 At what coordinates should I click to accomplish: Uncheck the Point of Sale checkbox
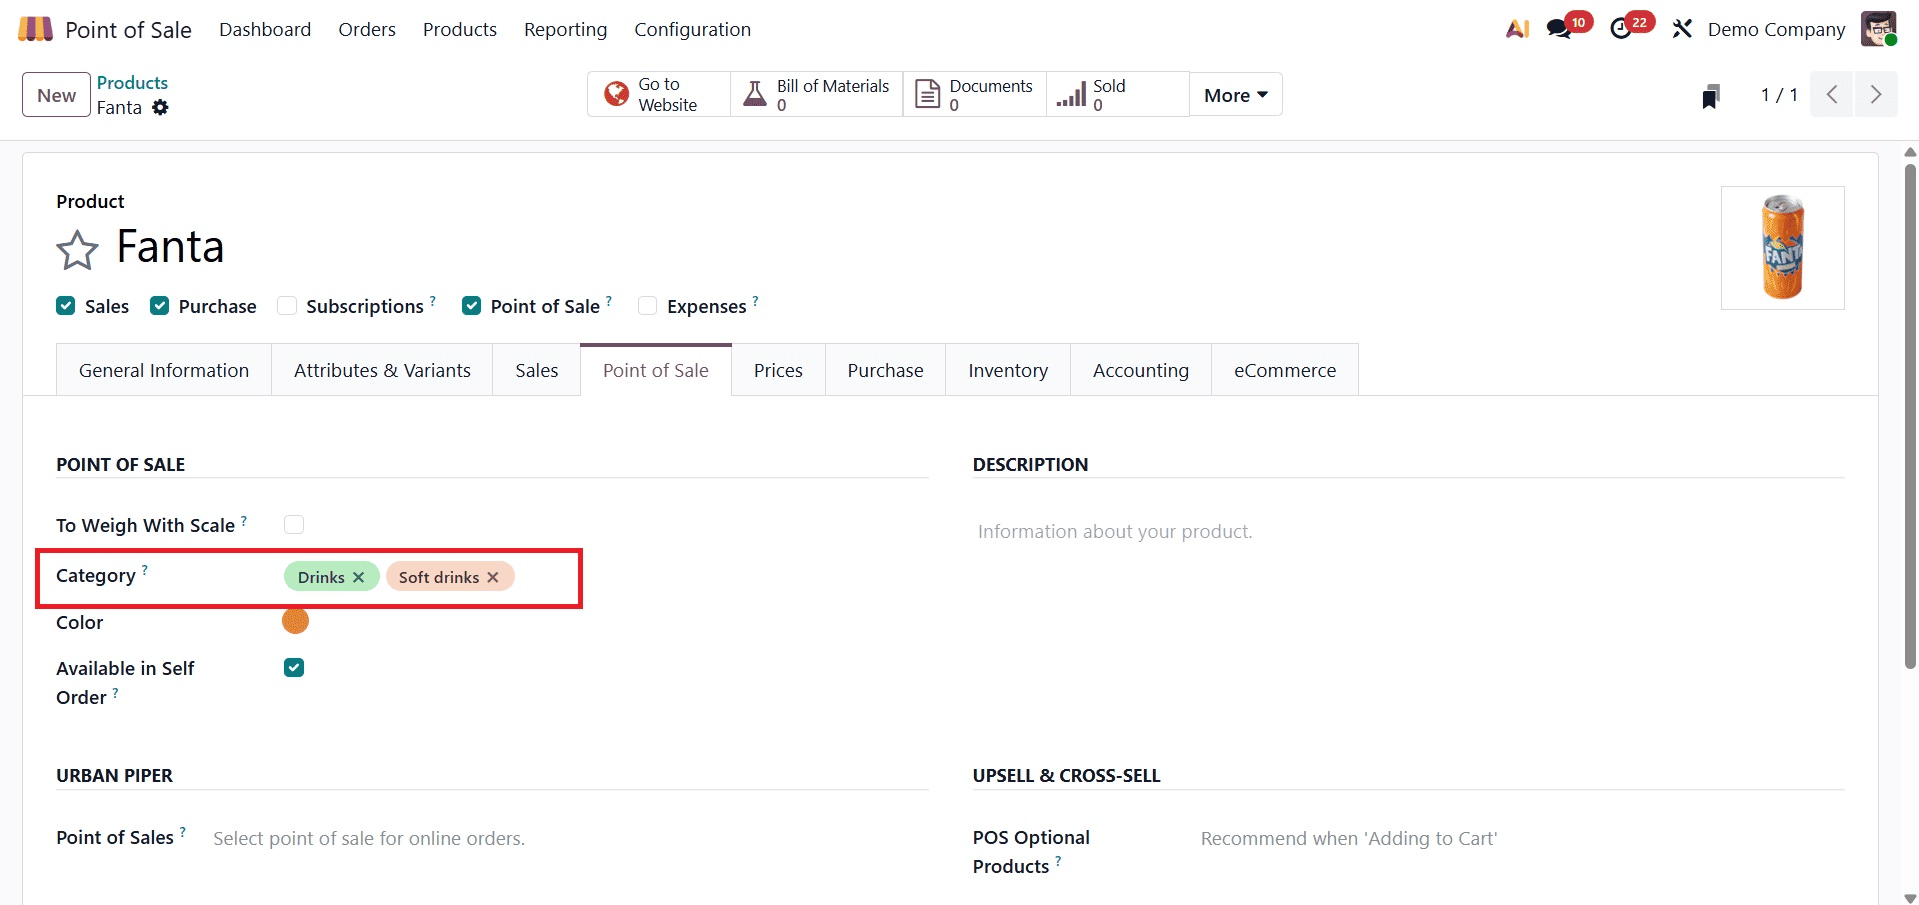471,305
